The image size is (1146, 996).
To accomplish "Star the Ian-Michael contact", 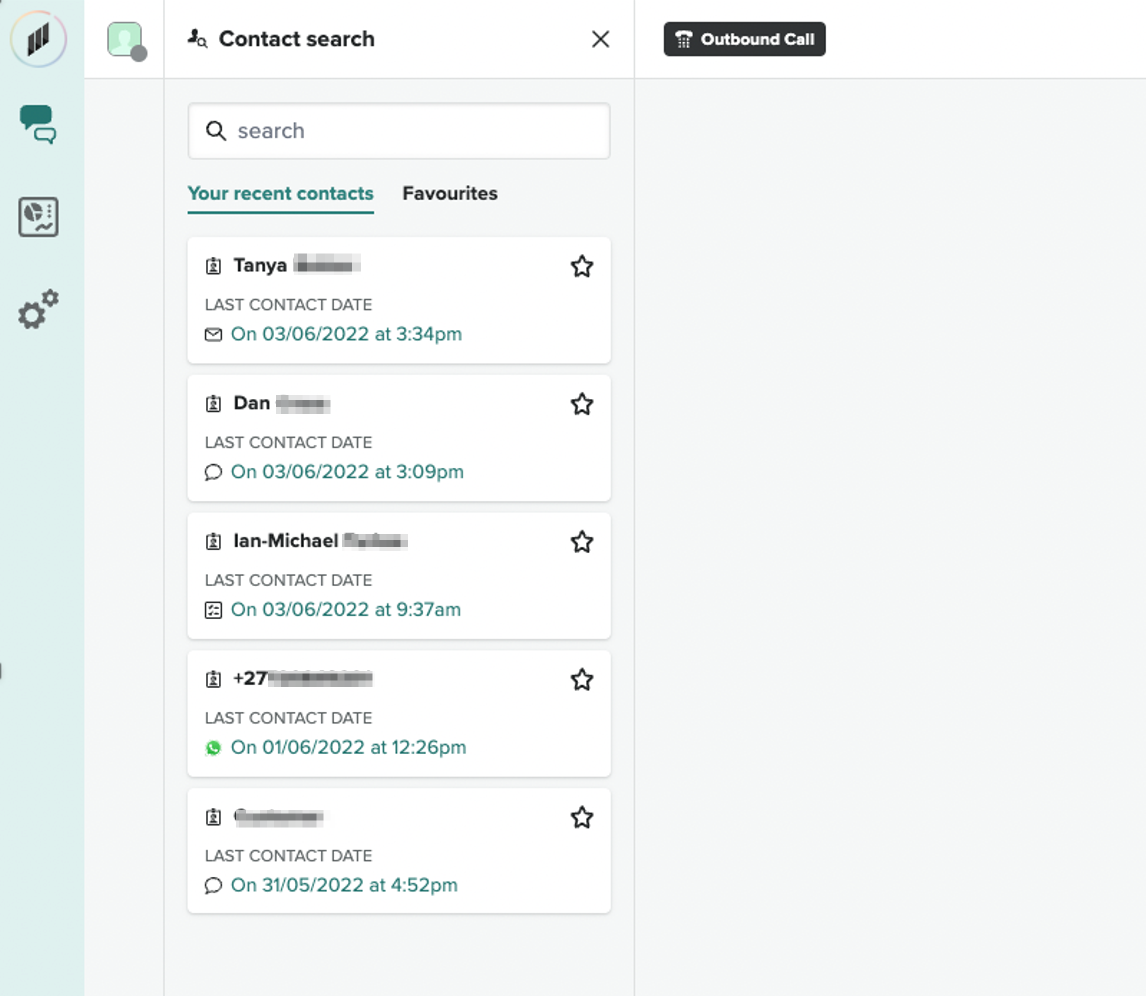I will point(581,542).
